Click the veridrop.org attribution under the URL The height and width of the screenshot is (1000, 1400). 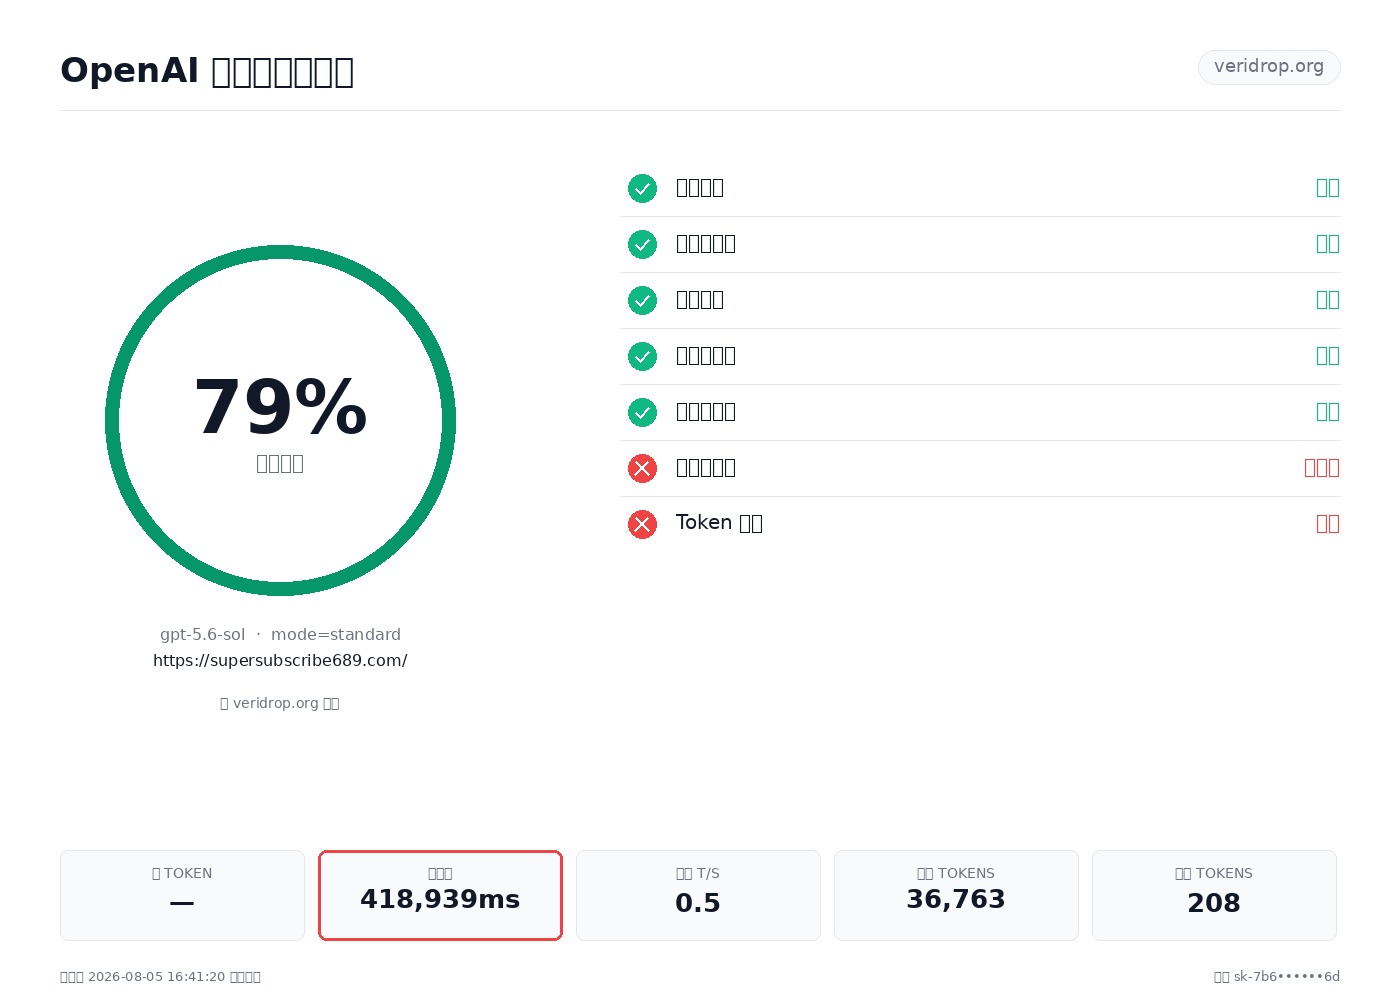point(280,703)
